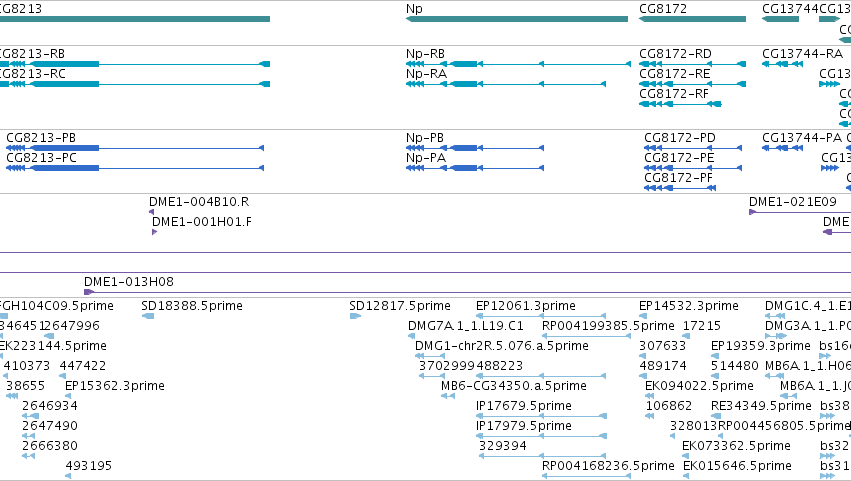This screenshot has height=481, width=851.
Task: Select transcript Np-RB
Action: [x=518, y=64]
